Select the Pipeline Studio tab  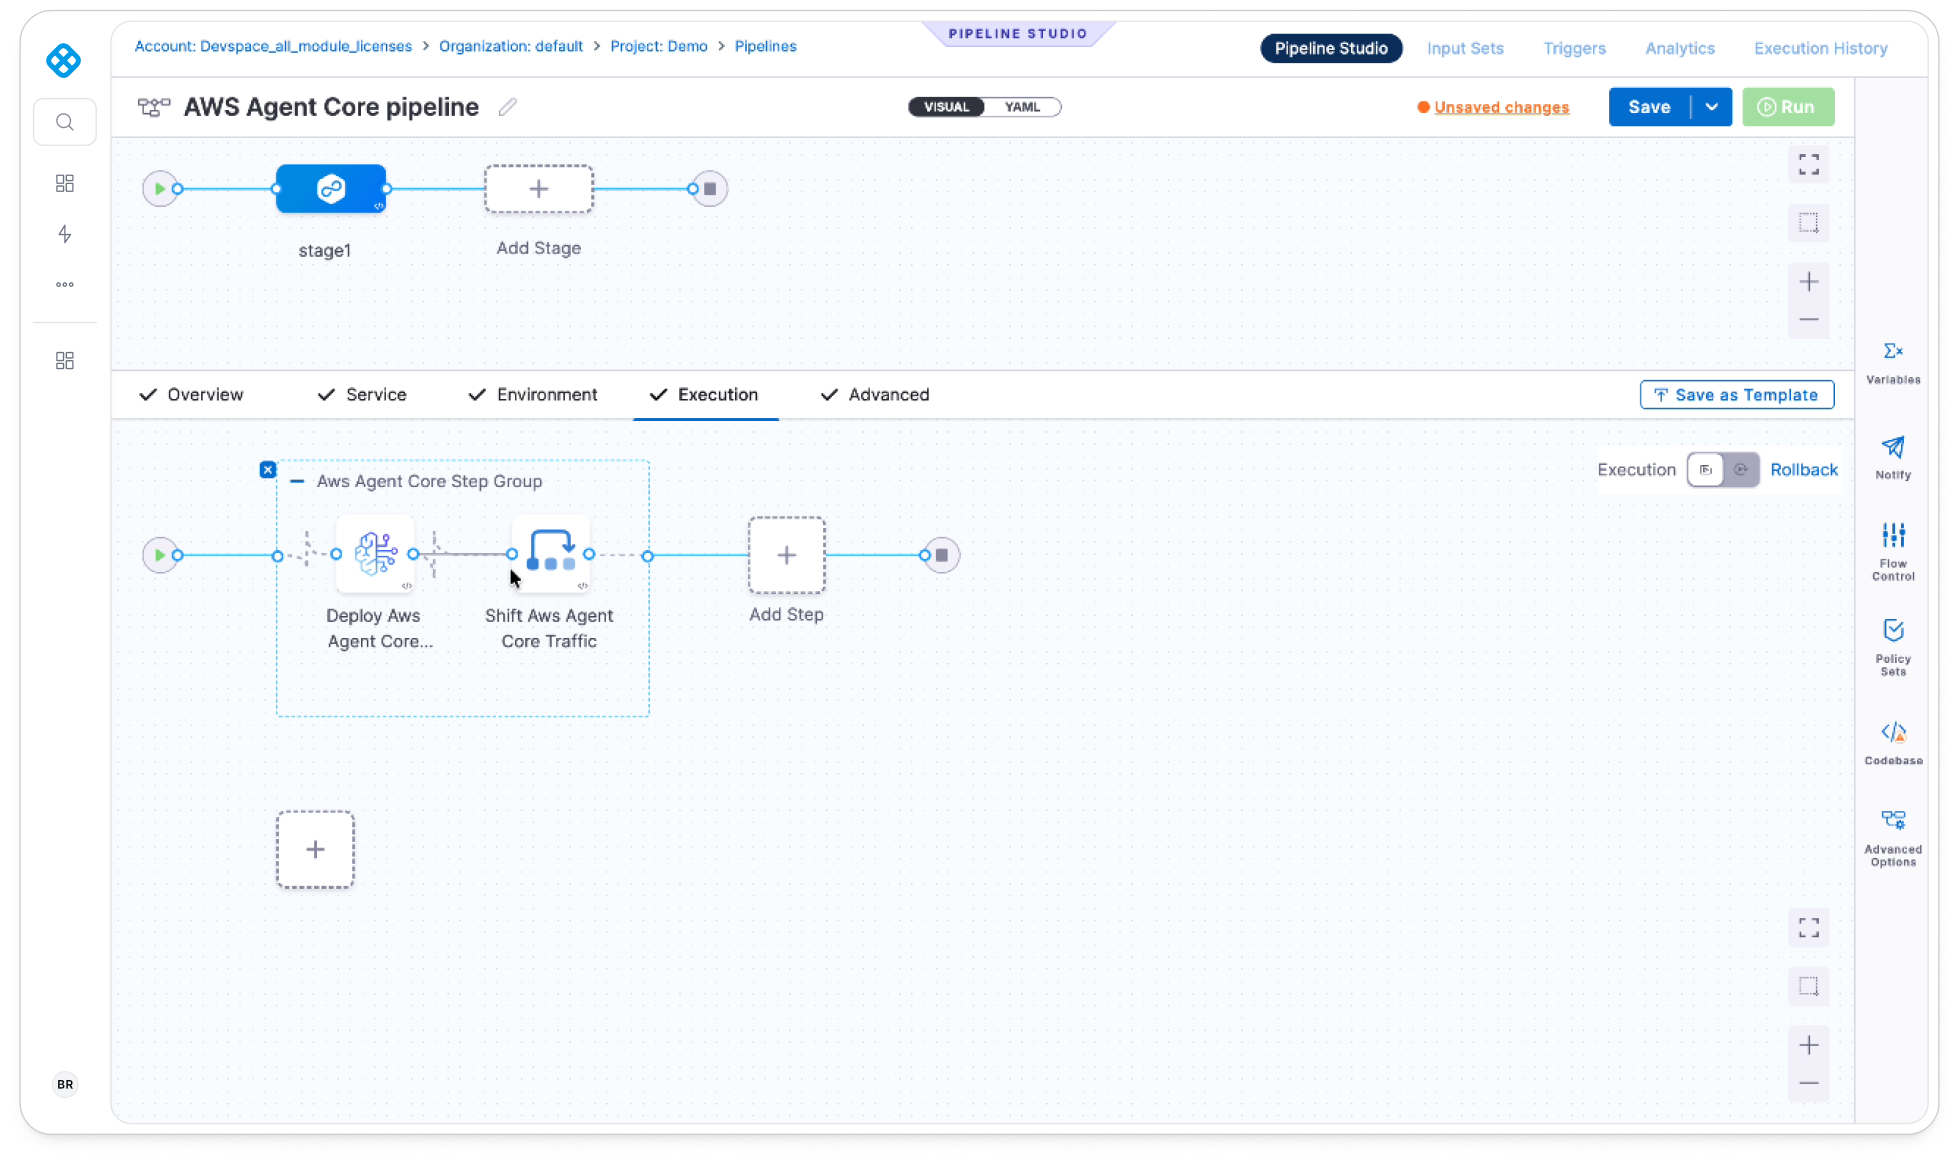pos(1331,48)
